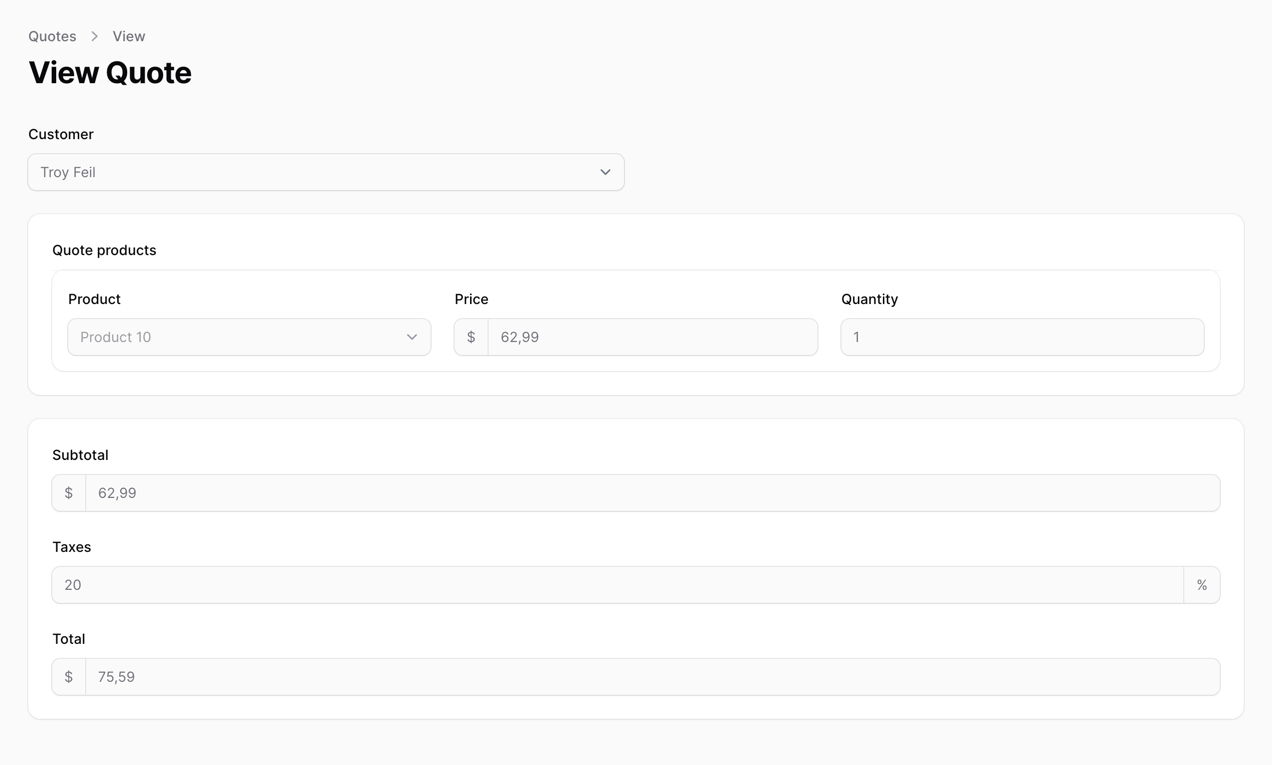Viewport: 1272px width, 765px height.
Task: Click the View breadcrumb item
Action: click(x=129, y=36)
